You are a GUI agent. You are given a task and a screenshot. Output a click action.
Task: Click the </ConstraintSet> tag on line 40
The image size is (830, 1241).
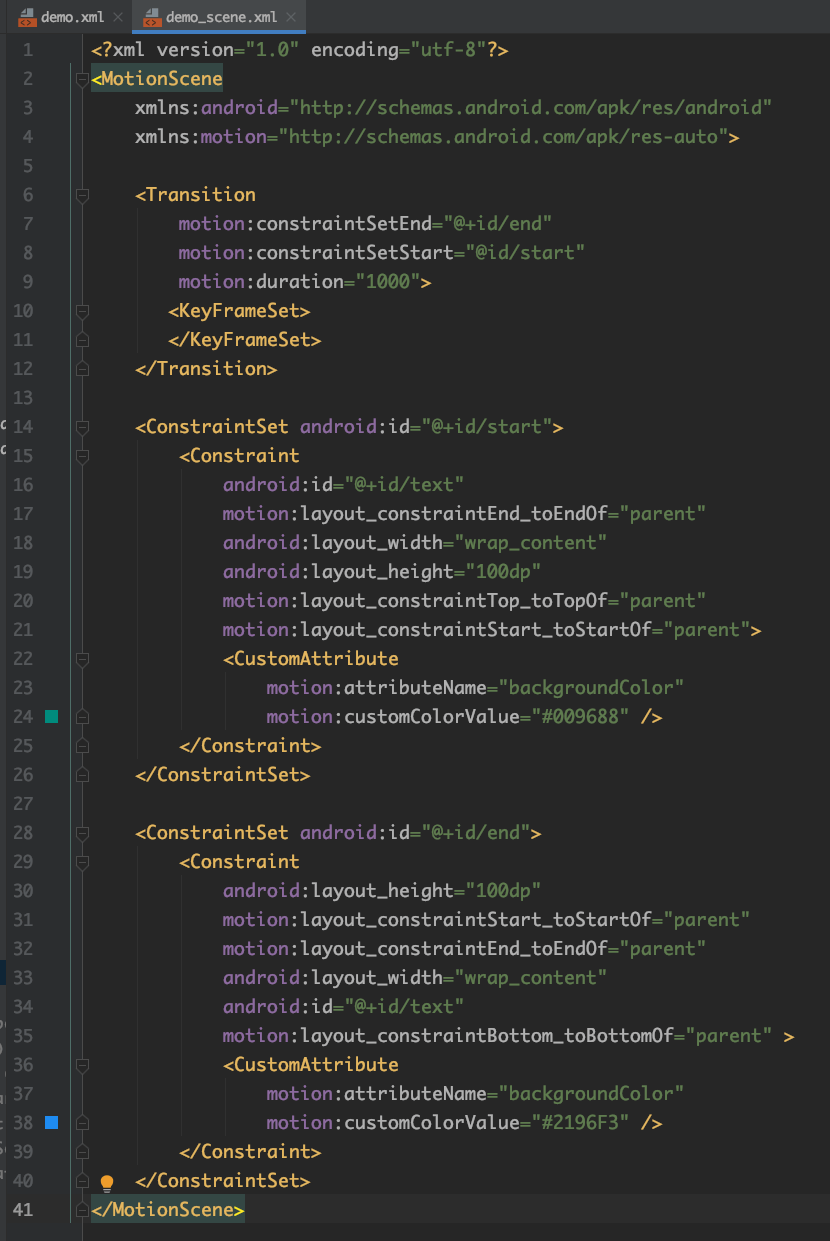pyautogui.click(x=223, y=1180)
